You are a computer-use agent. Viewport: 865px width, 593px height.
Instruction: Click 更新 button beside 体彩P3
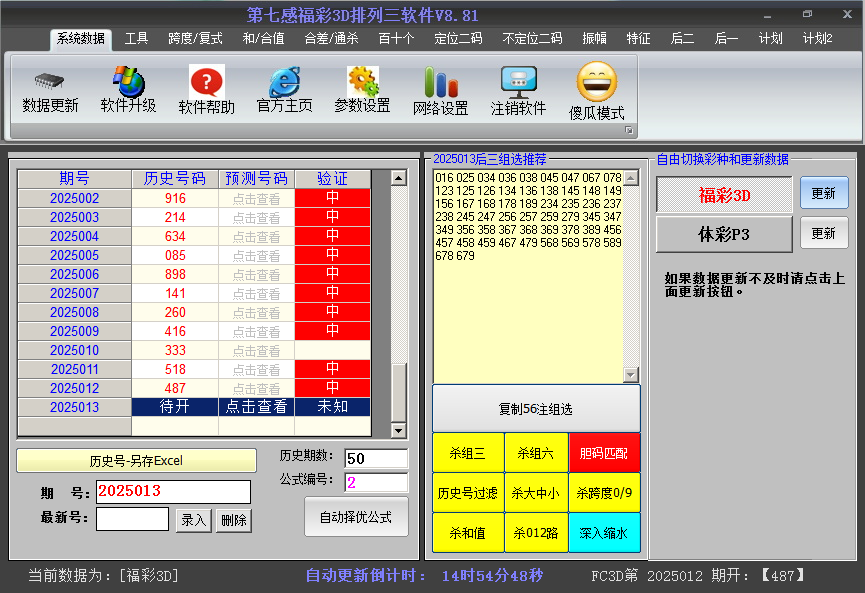click(x=824, y=233)
